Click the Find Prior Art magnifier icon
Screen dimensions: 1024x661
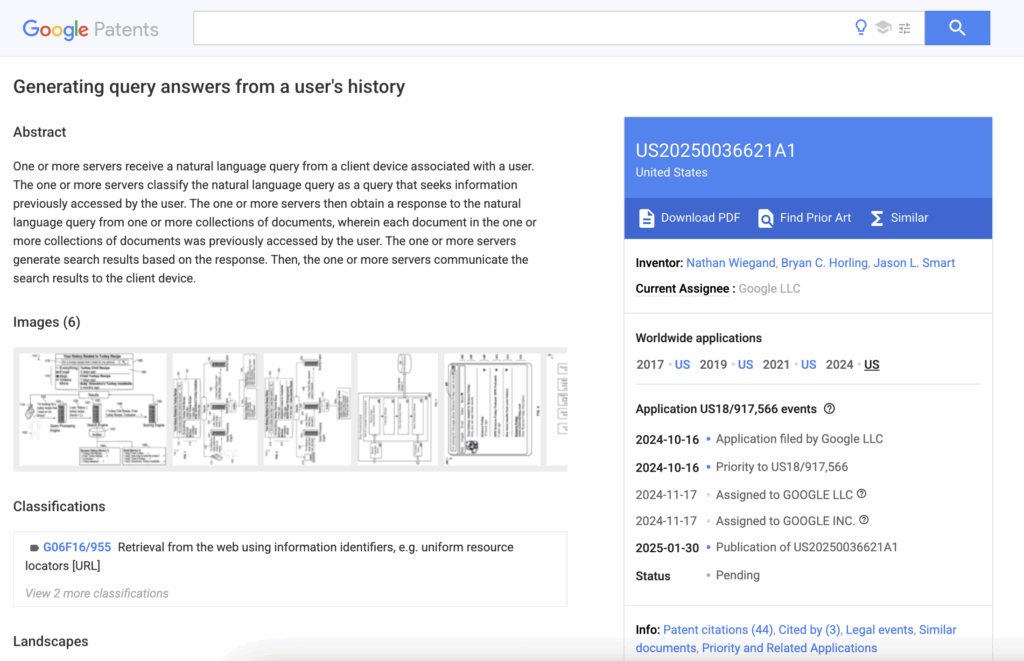764,217
